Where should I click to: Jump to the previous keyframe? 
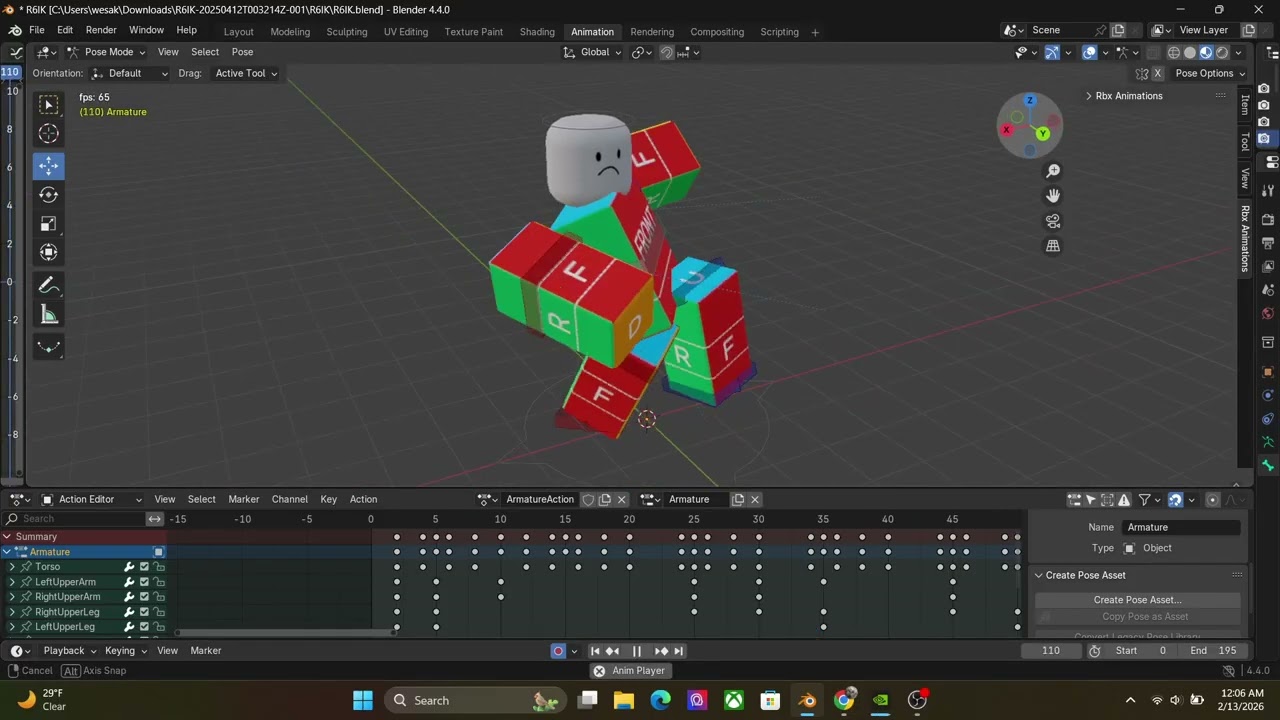(x=613, y=651)
